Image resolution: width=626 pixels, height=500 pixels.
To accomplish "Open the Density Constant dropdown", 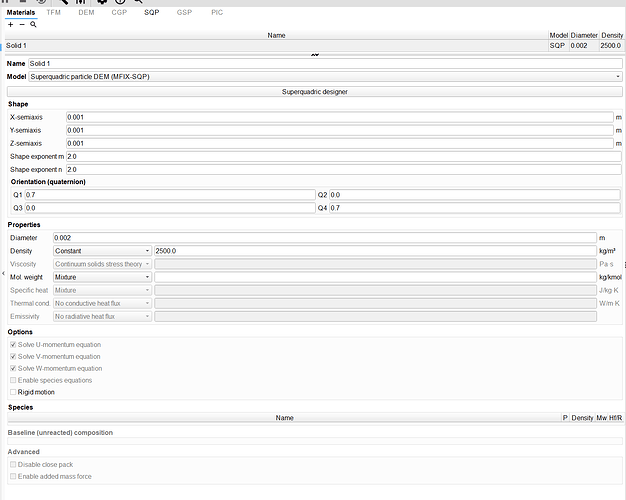I will coord(102,250).
